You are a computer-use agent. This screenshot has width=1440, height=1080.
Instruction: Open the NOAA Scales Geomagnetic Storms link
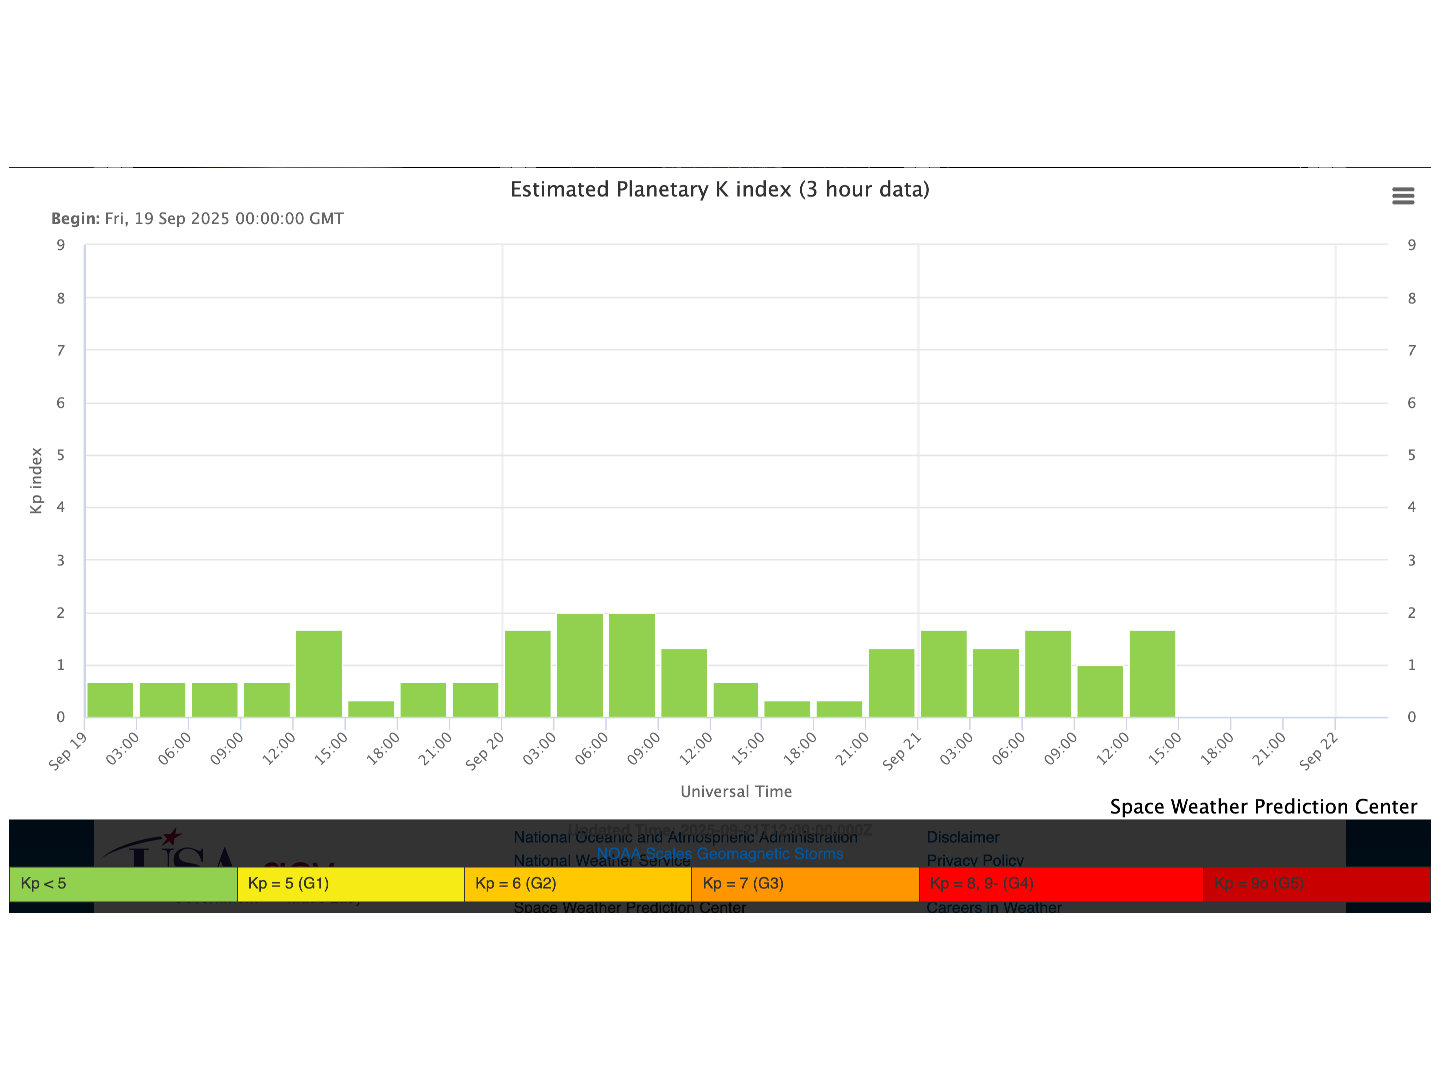coord(719,854)
